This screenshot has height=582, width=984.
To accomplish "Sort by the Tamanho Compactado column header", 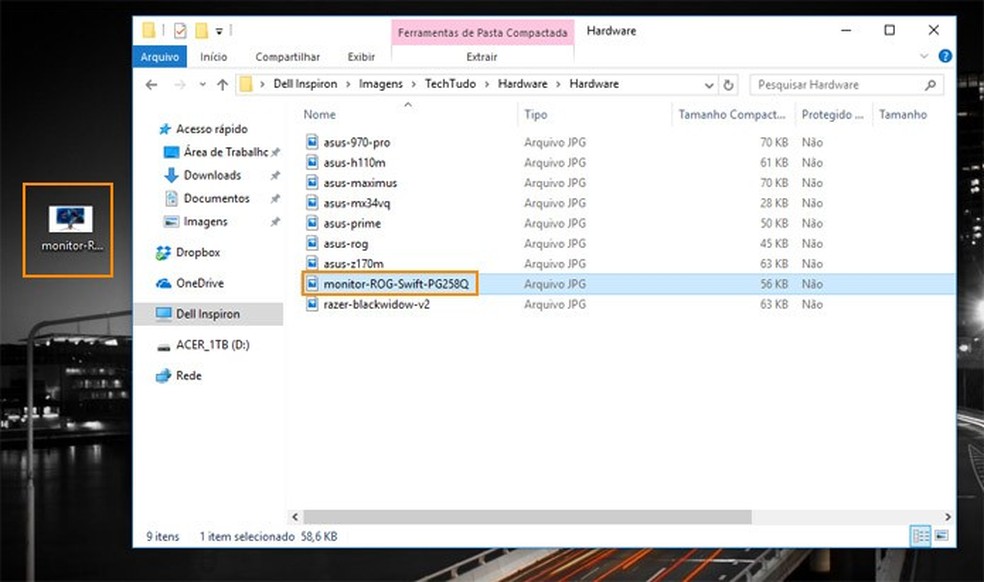I will click(732, 114).
